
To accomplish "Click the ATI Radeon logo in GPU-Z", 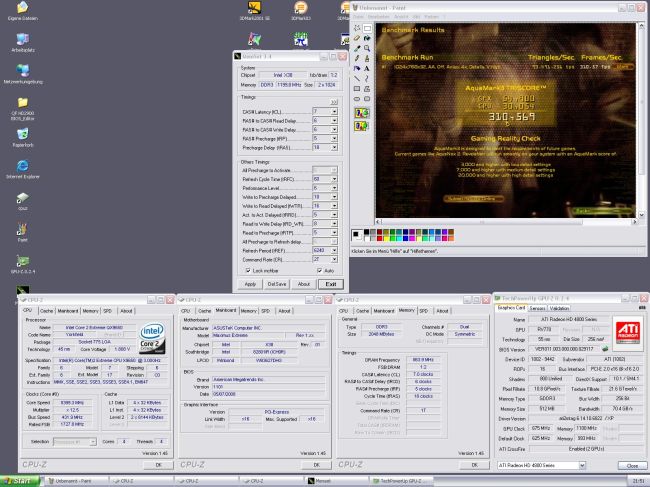I will [628, 332].
